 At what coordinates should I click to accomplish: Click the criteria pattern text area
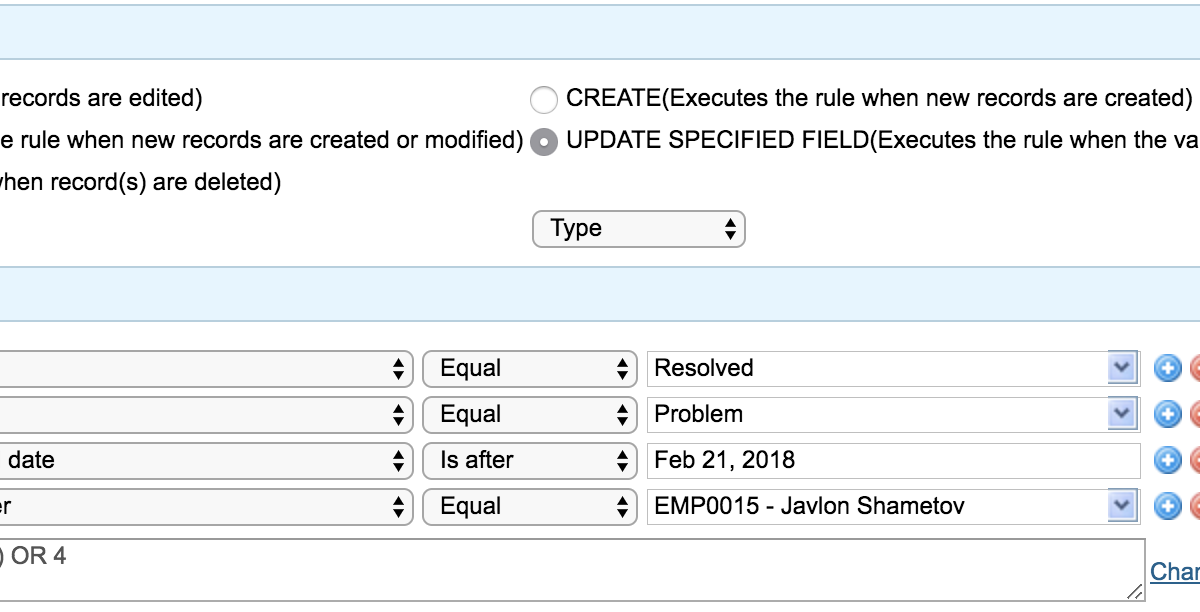(x=572, y=570)
